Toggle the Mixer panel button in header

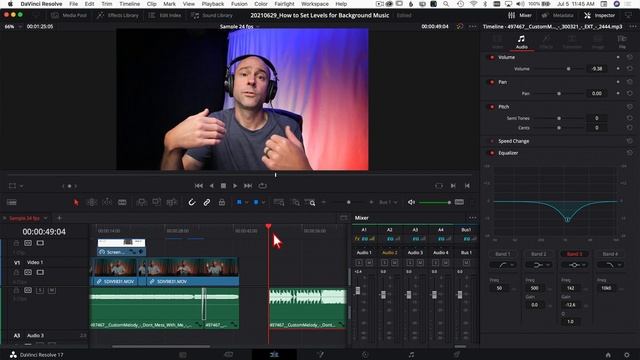(520, 16)
